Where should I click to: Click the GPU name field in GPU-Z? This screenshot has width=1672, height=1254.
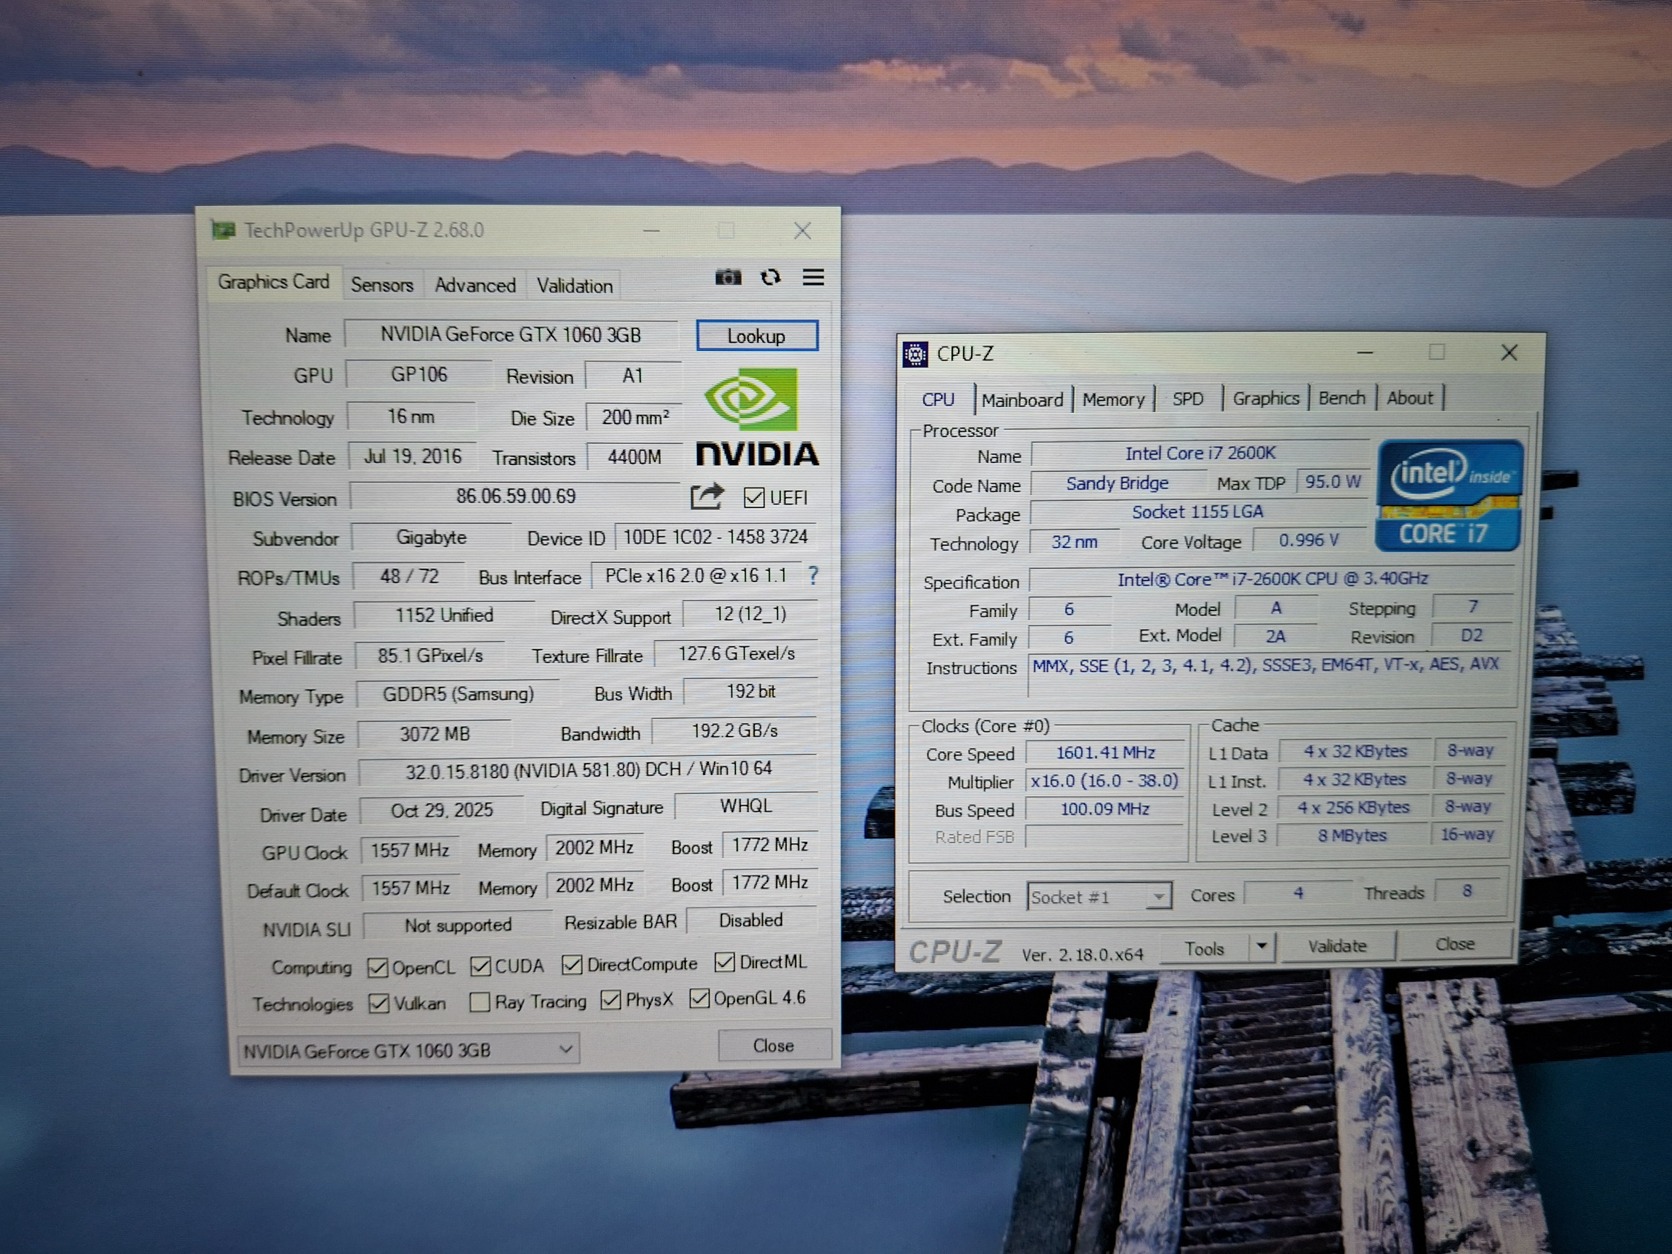tap(511, 335)
